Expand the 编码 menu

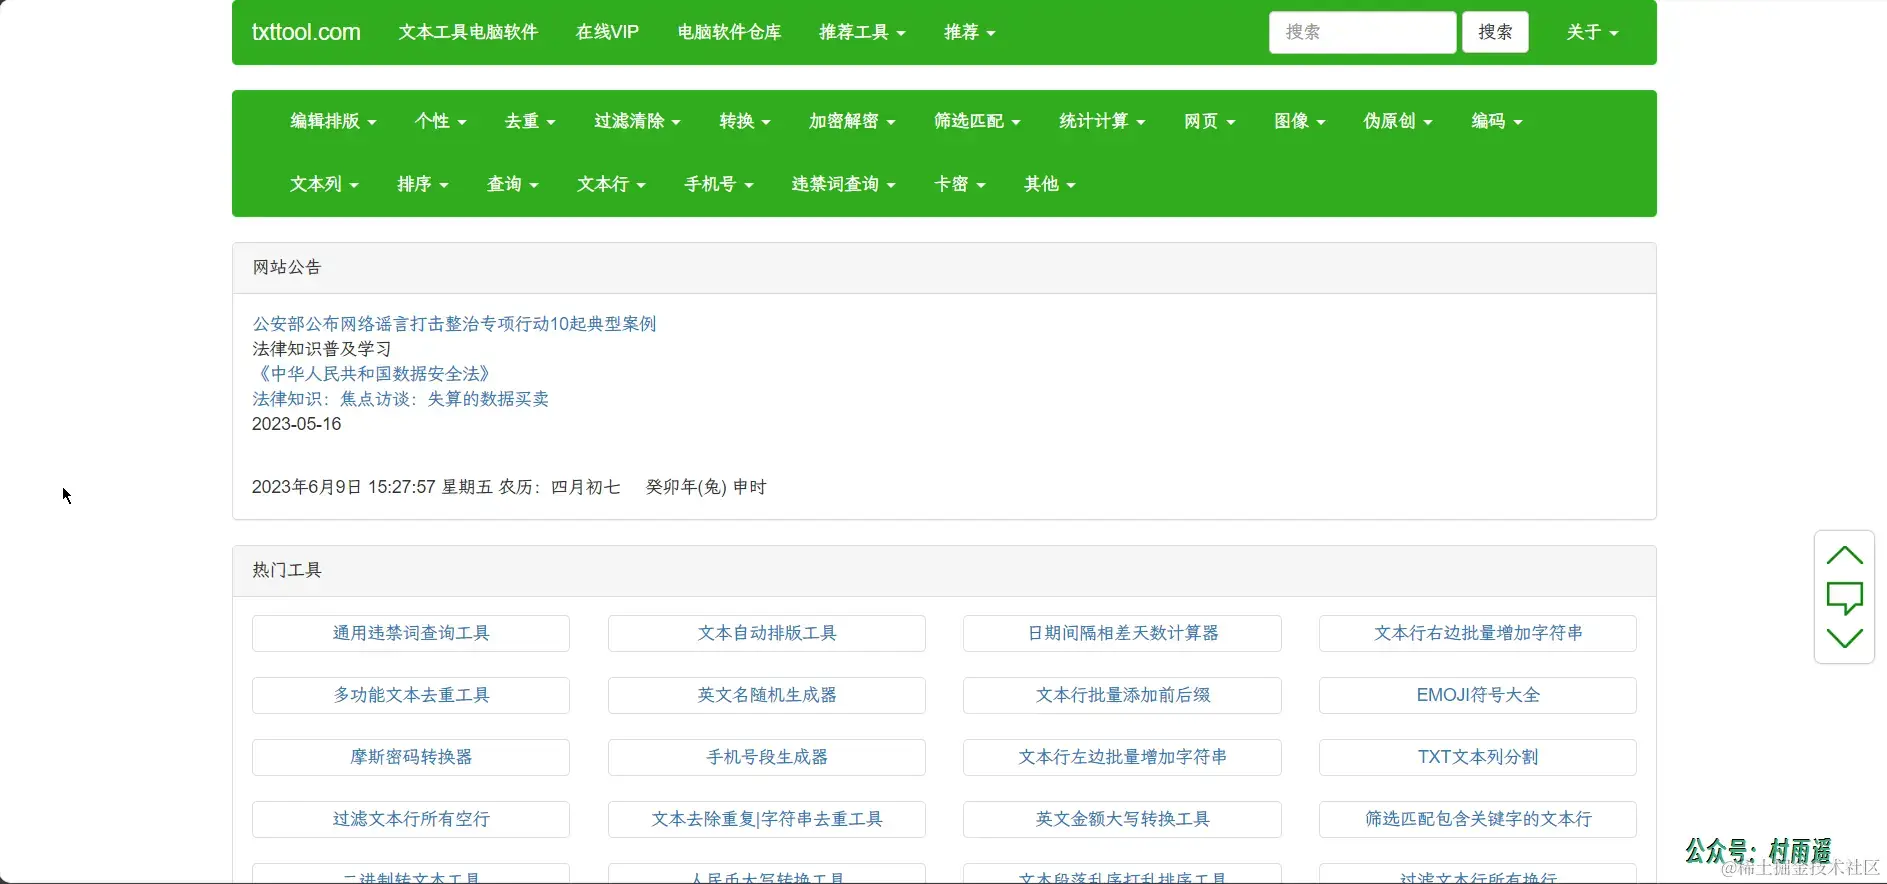click(1497, 121)
